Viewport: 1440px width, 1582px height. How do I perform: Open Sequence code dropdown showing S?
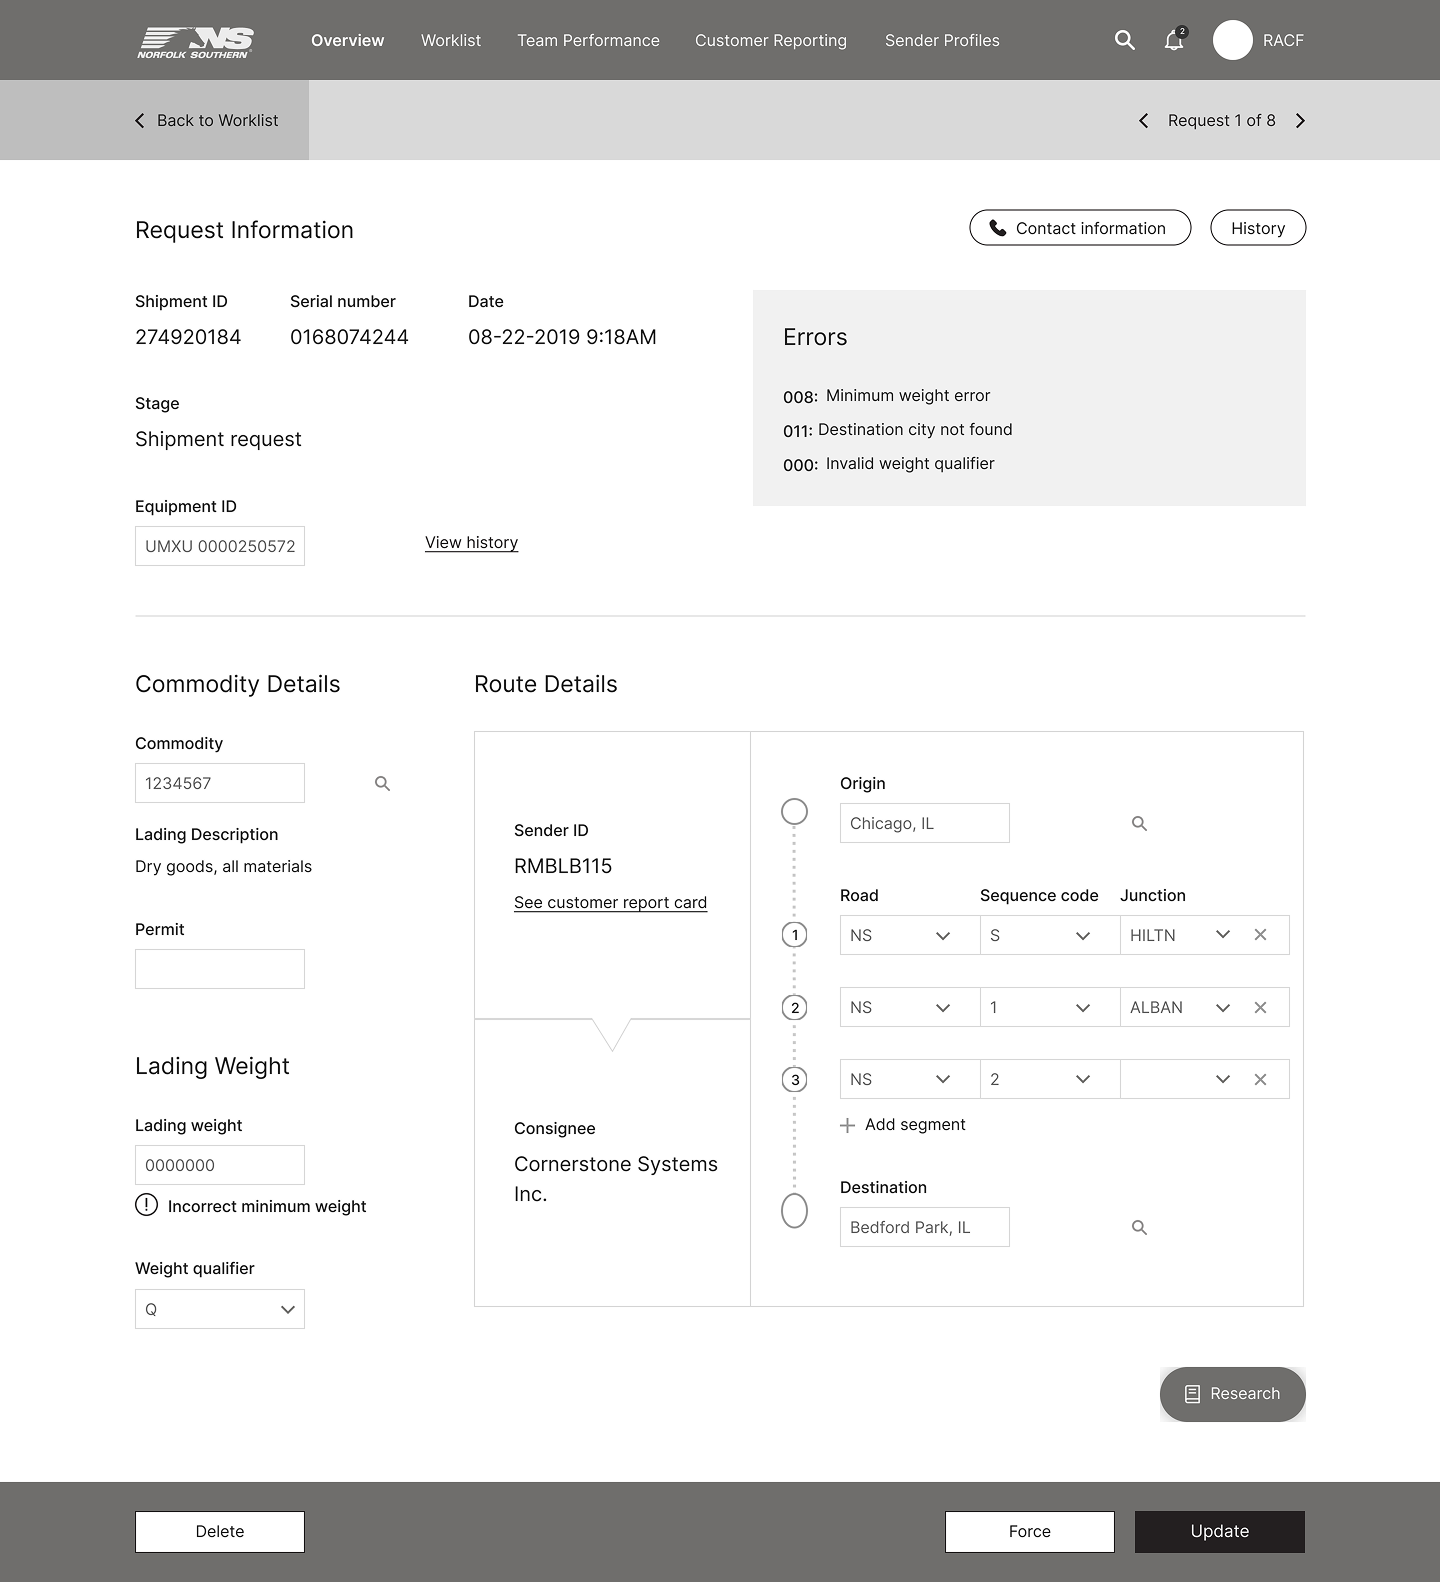[x=1050, y=935]
